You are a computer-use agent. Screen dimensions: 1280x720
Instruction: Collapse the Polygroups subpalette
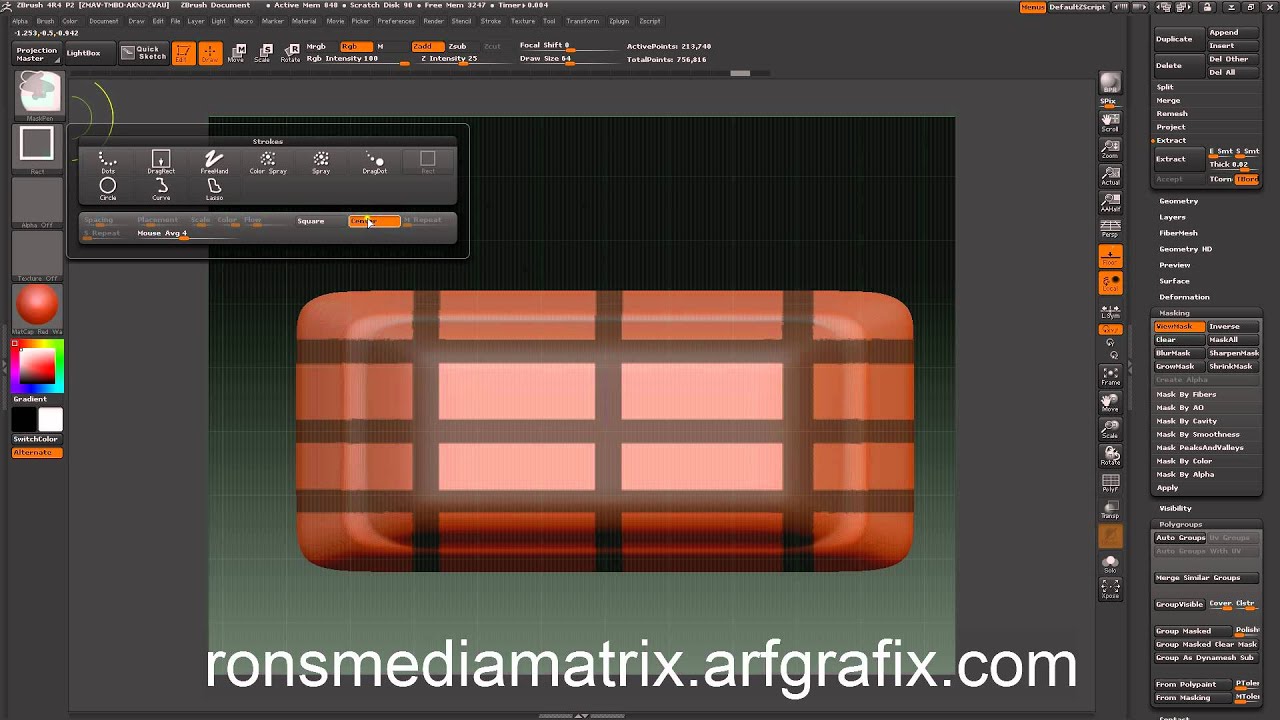tap(1180, 524)
